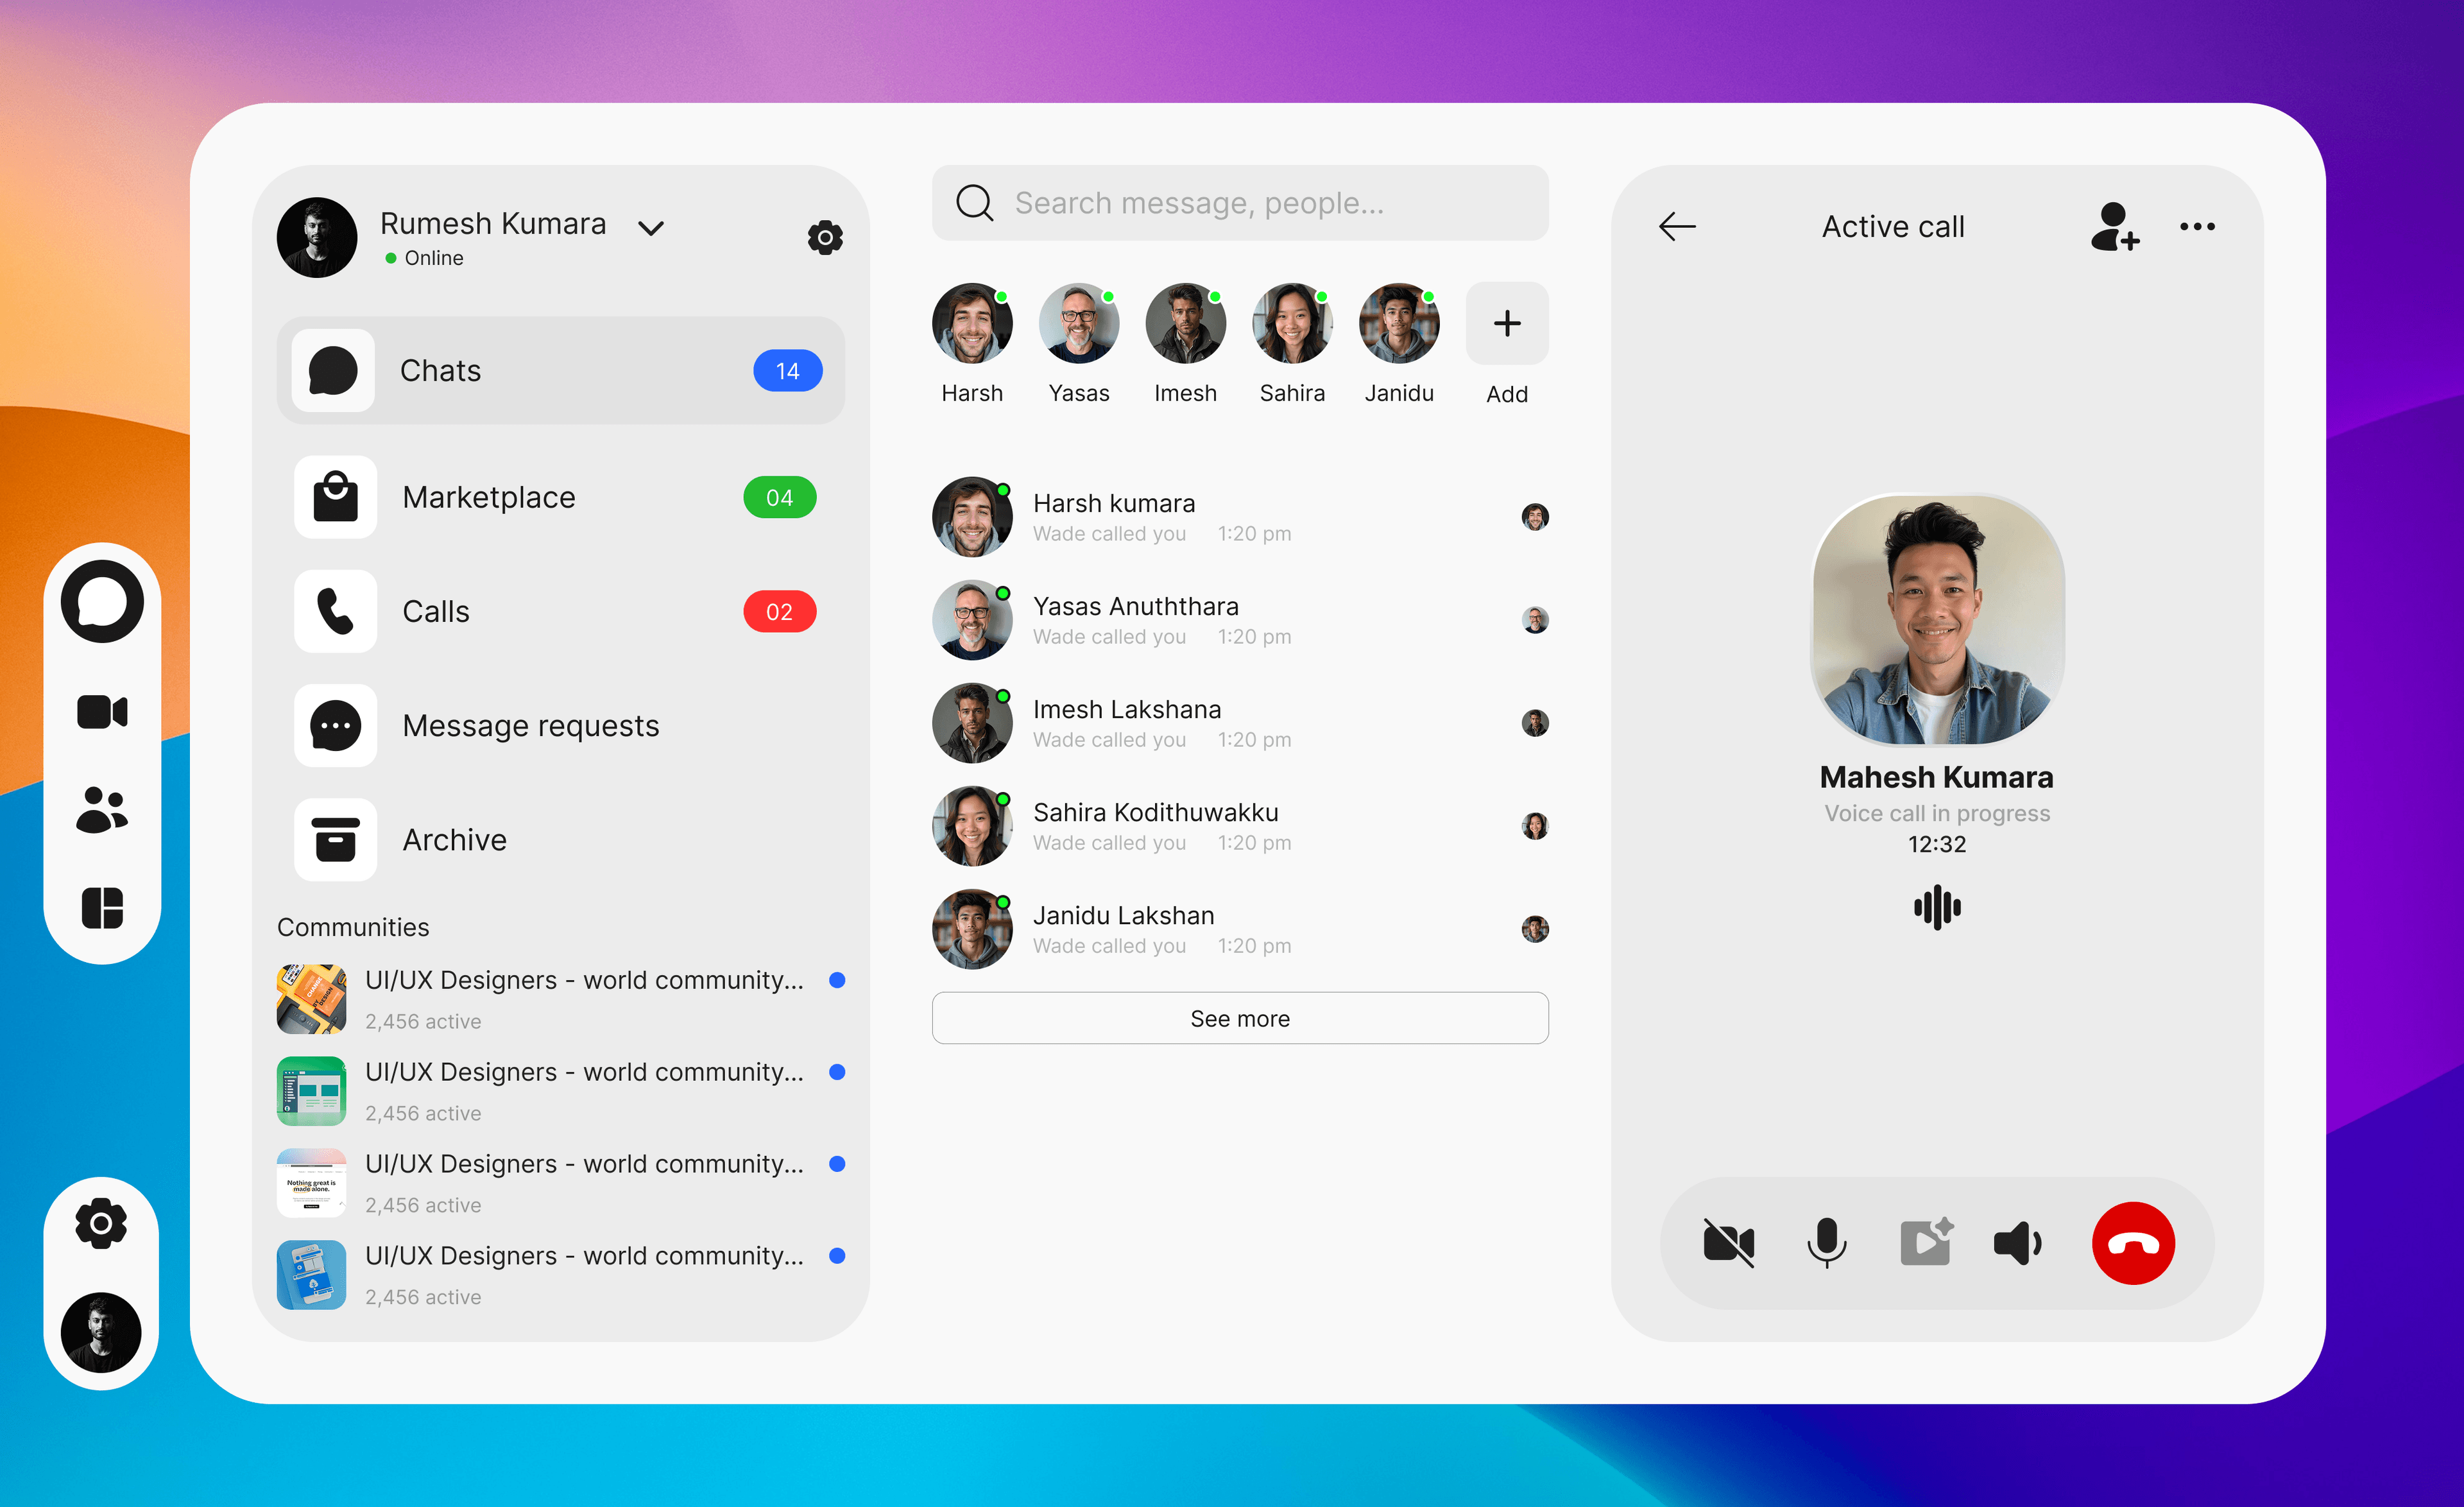Click small seen avatar on Yasas Anuththara row

point(1535,620)
